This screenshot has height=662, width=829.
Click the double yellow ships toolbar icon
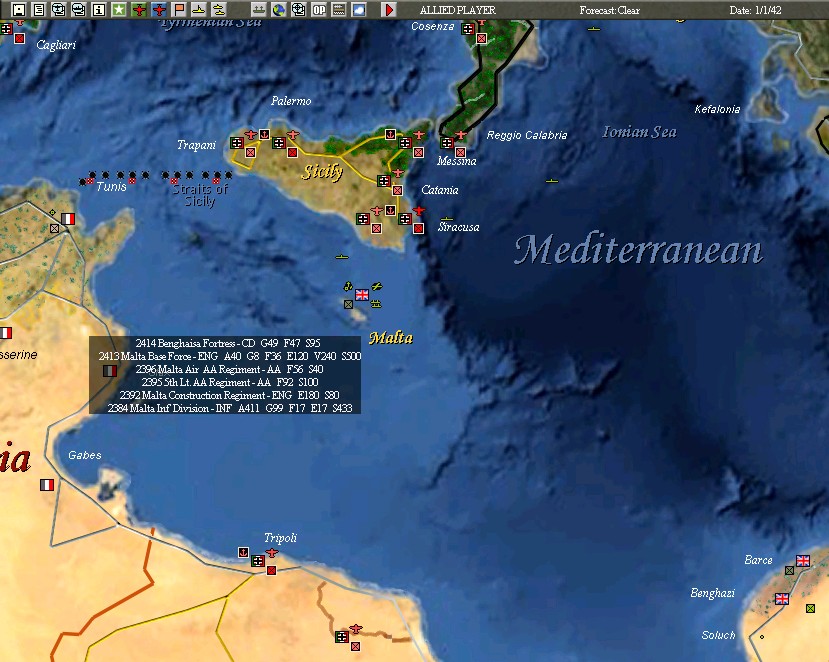click(x=219, y=10)
